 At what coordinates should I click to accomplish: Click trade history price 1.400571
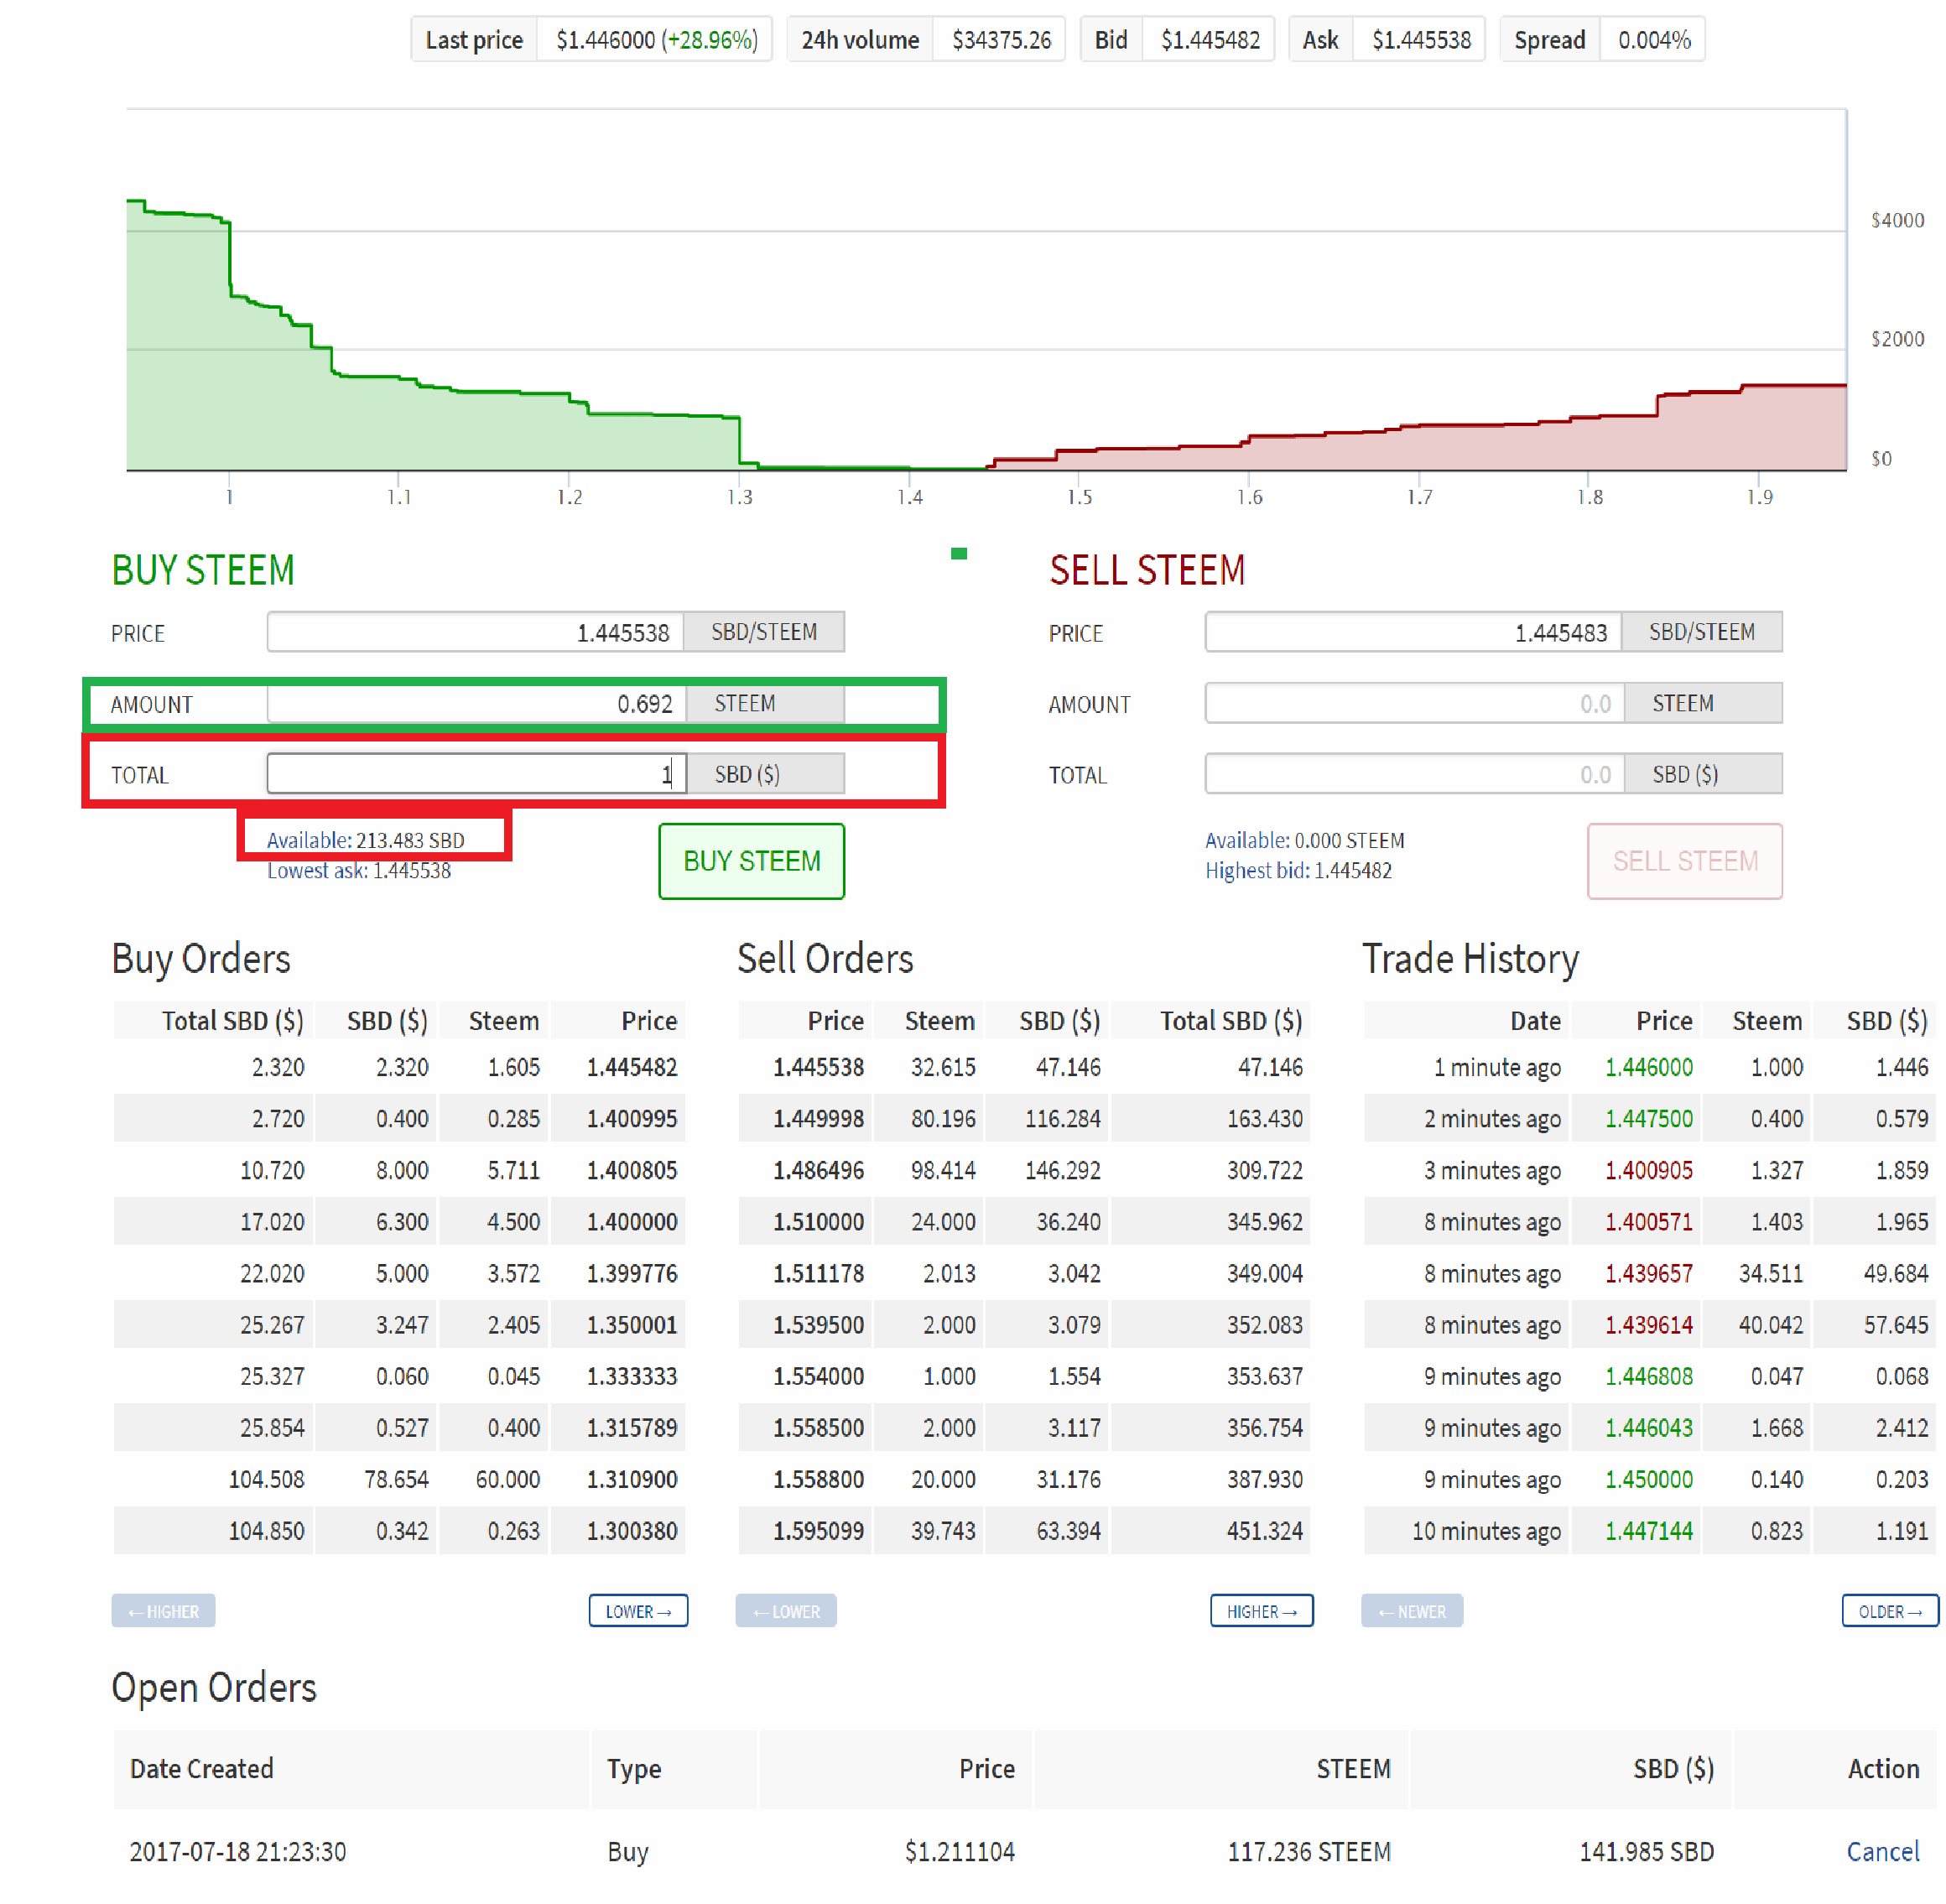pos(1648,1221)
